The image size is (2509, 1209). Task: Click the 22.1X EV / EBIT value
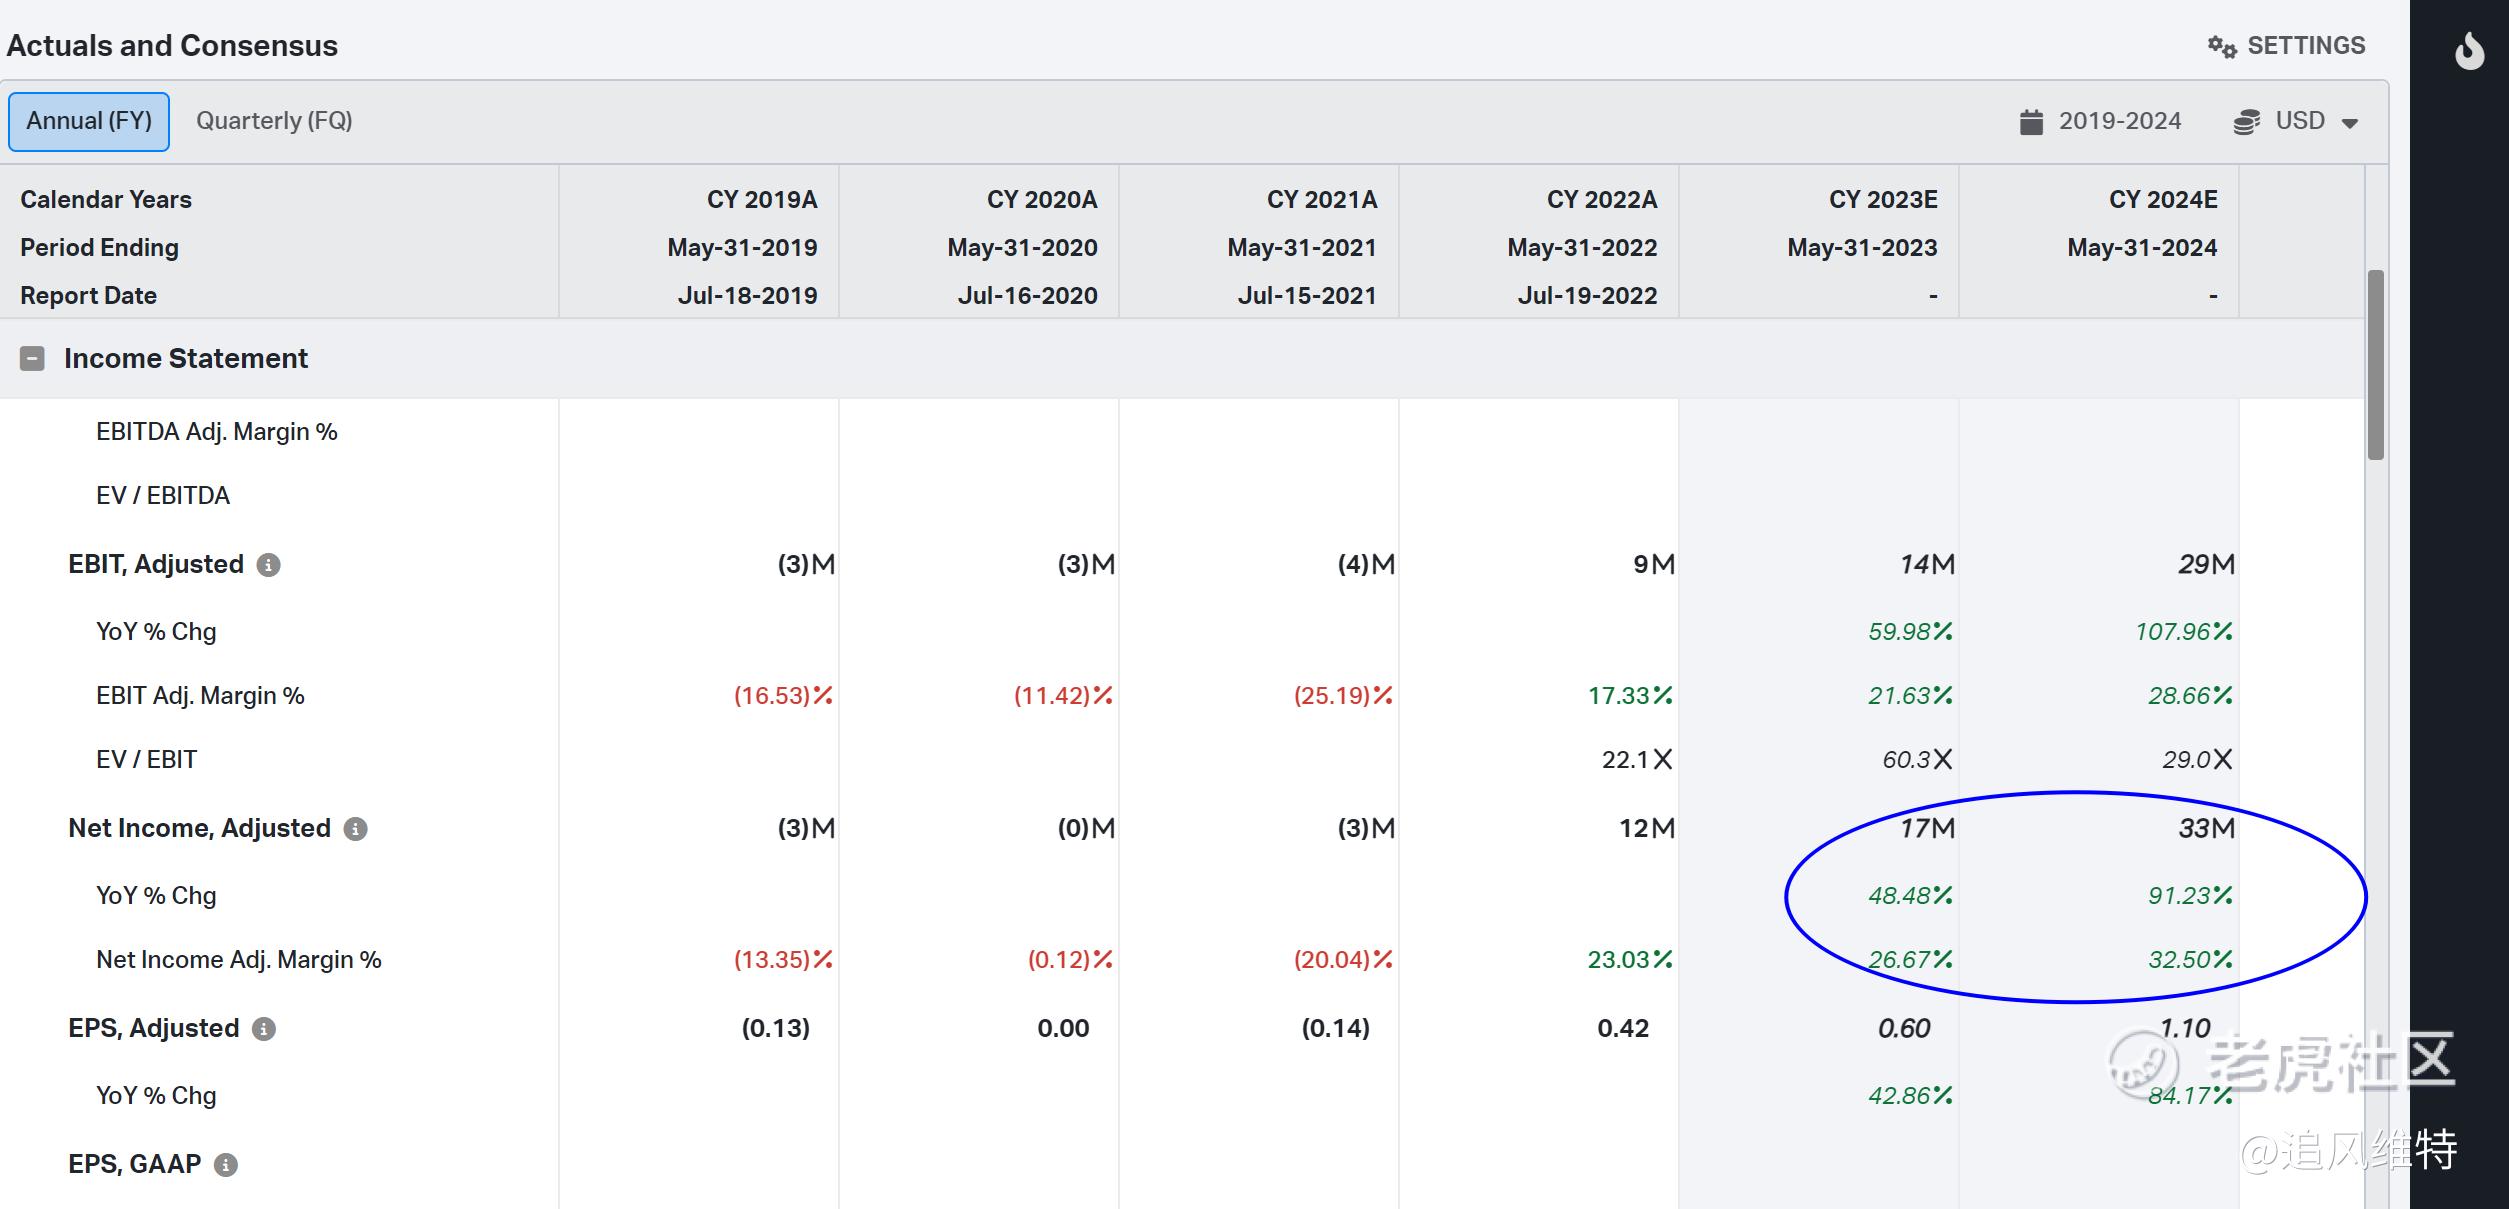point(1637,760)
